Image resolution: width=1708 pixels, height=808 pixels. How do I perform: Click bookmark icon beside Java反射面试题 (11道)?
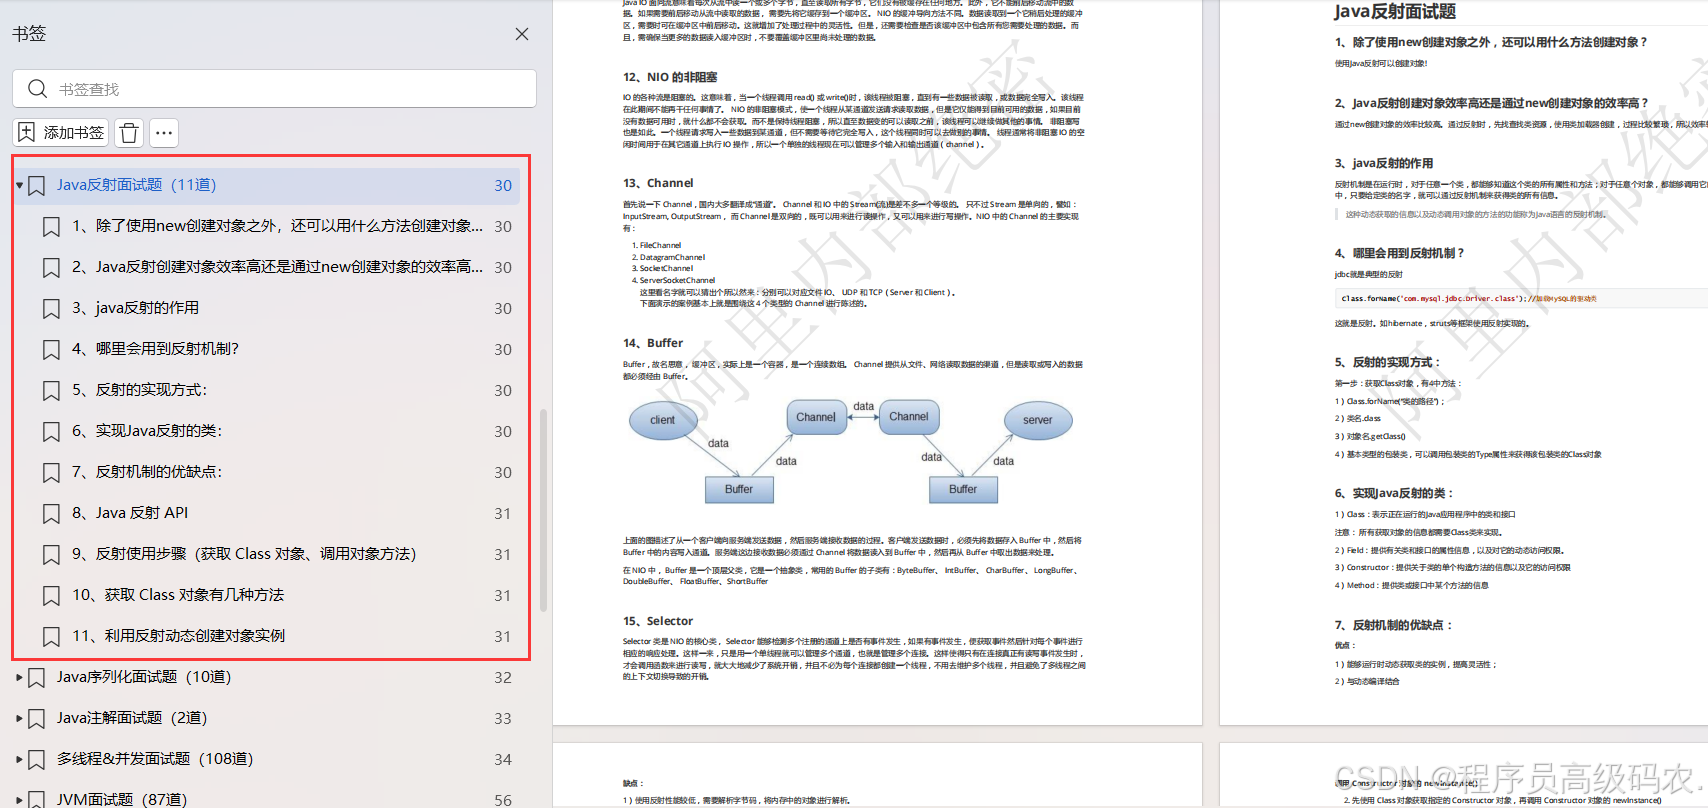tap(36, 186)
